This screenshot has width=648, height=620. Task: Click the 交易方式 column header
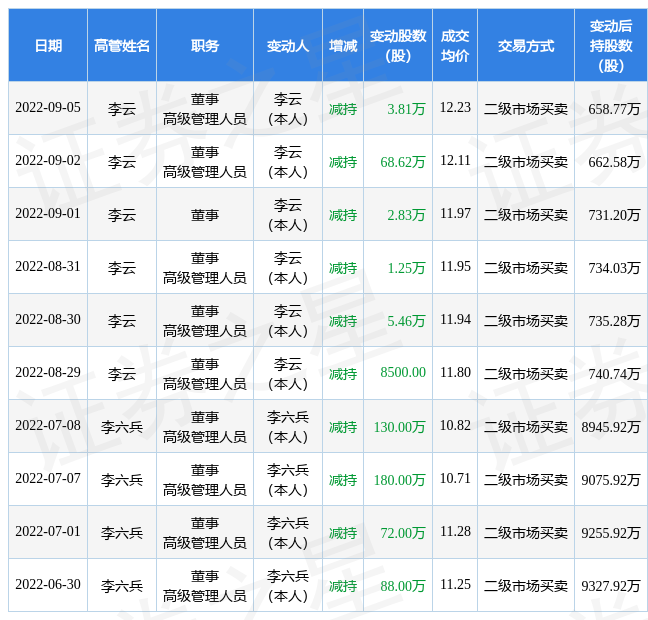(526, 45)
